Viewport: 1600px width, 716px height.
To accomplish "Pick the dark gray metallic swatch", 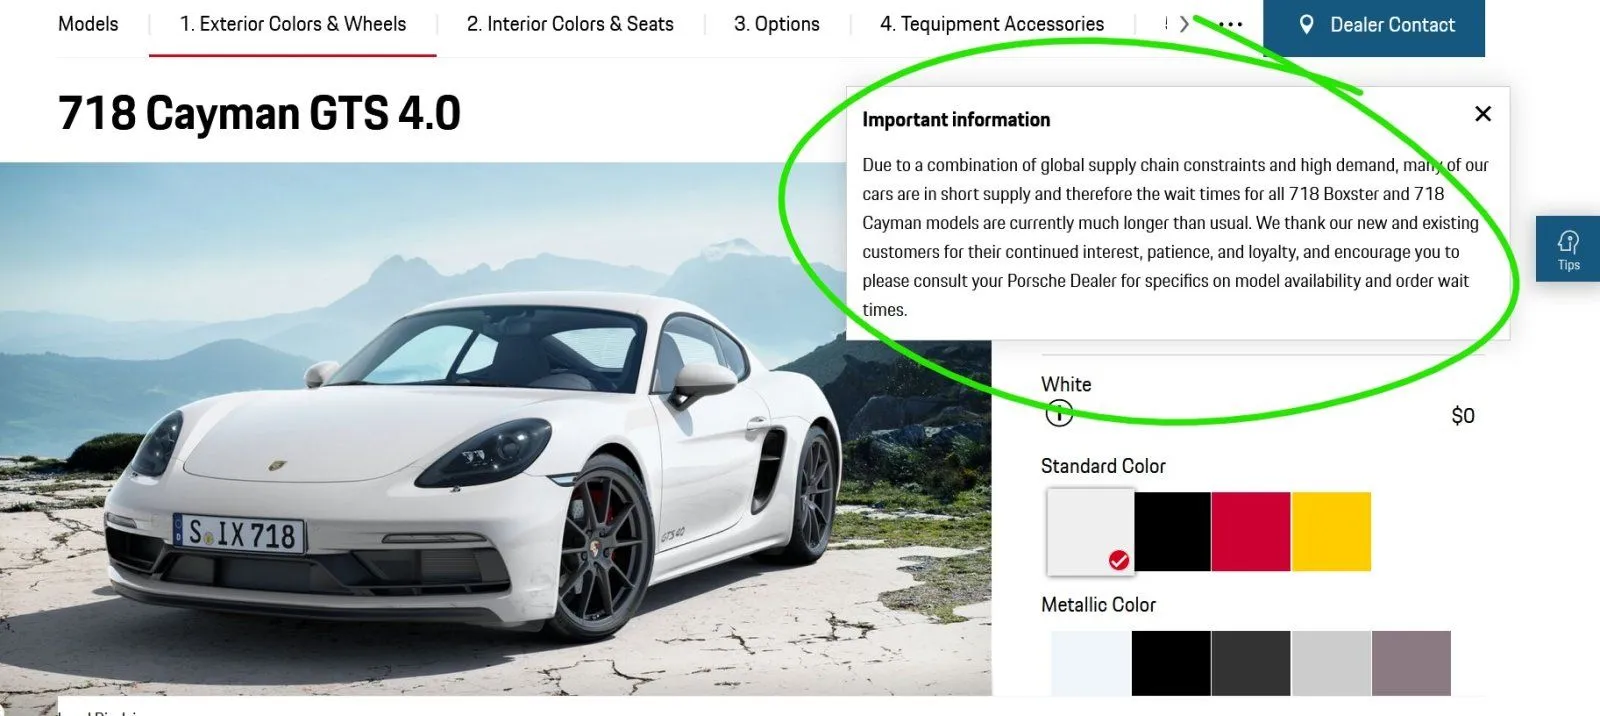I will [1251, 663].
